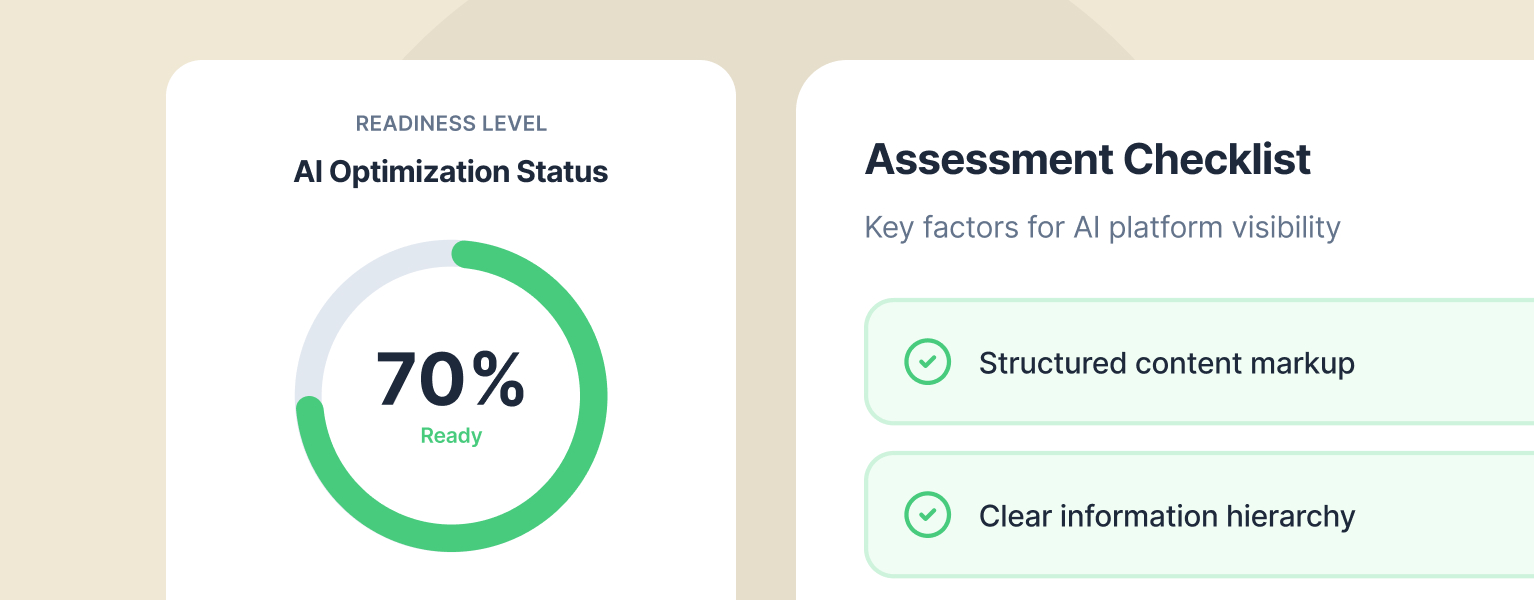Click the green "Ready" status label
Image resolution: width=1534 pixels, height=600 pixels.
[451, 436]
